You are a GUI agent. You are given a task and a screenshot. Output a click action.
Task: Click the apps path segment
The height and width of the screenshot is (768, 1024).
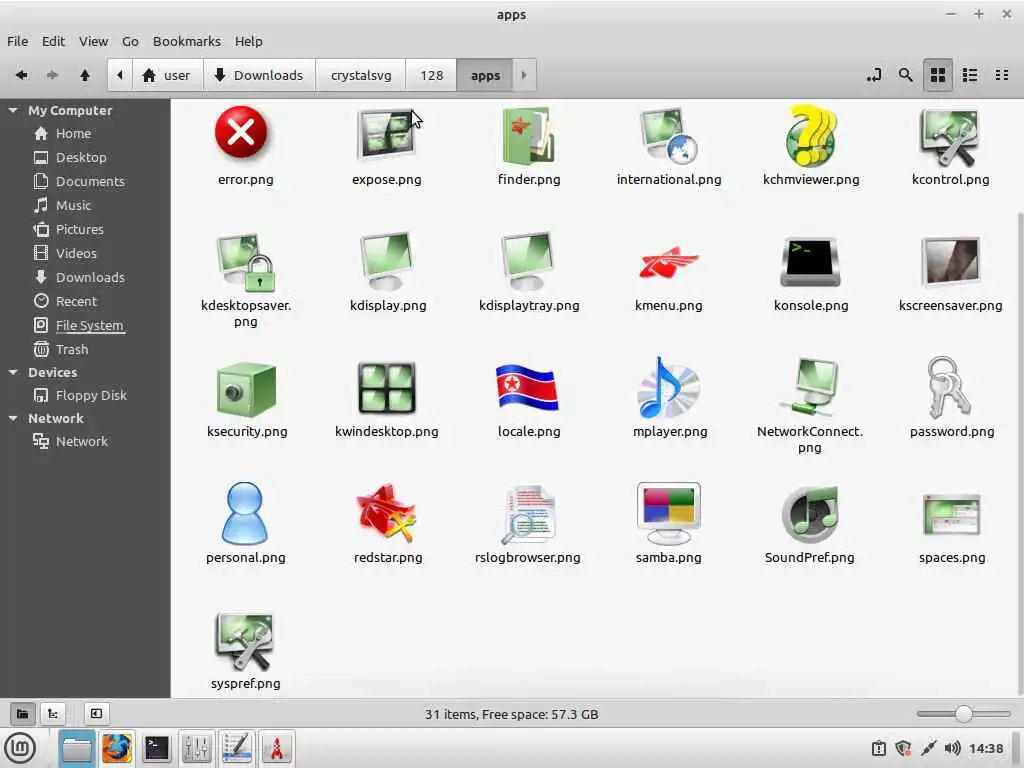click(485, 75)
